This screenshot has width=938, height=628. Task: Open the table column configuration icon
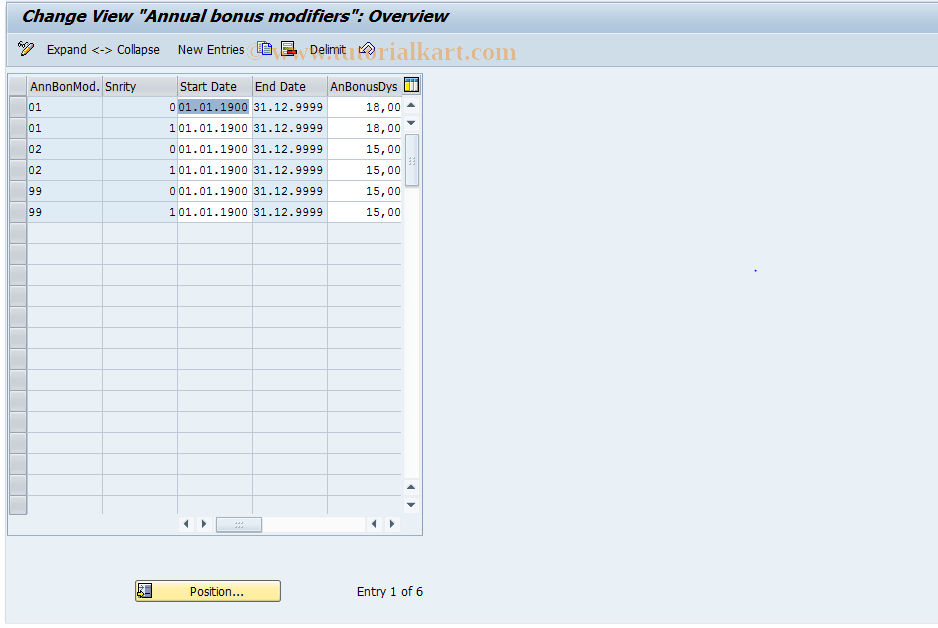click(412, 85)
